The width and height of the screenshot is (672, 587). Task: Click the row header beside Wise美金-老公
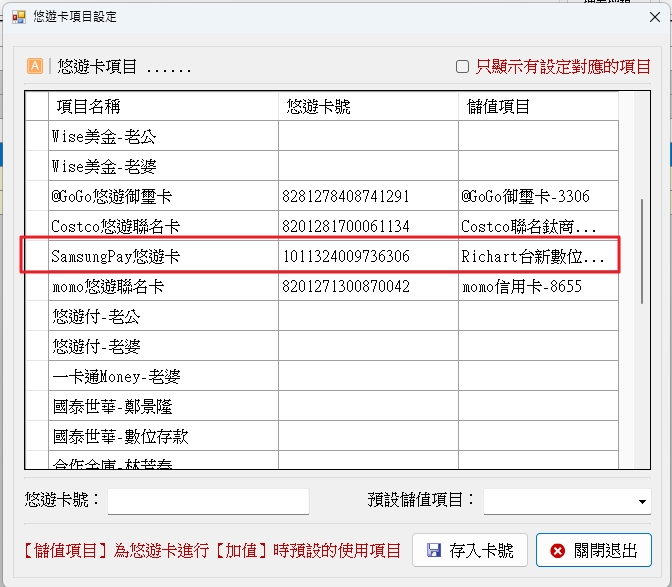click(x=37, y=136)
